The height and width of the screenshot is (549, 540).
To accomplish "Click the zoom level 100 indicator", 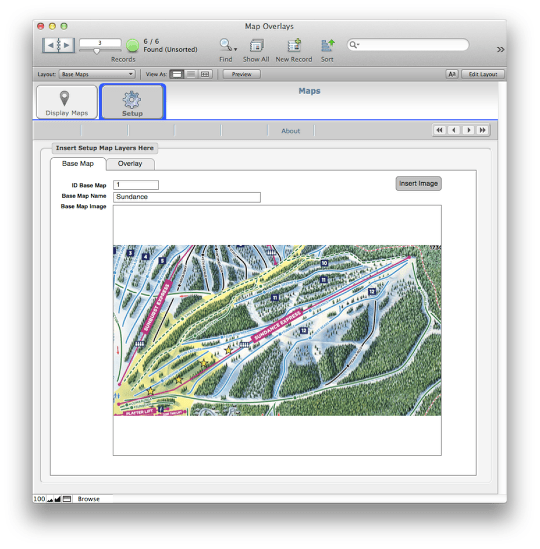I will point(39,499).
